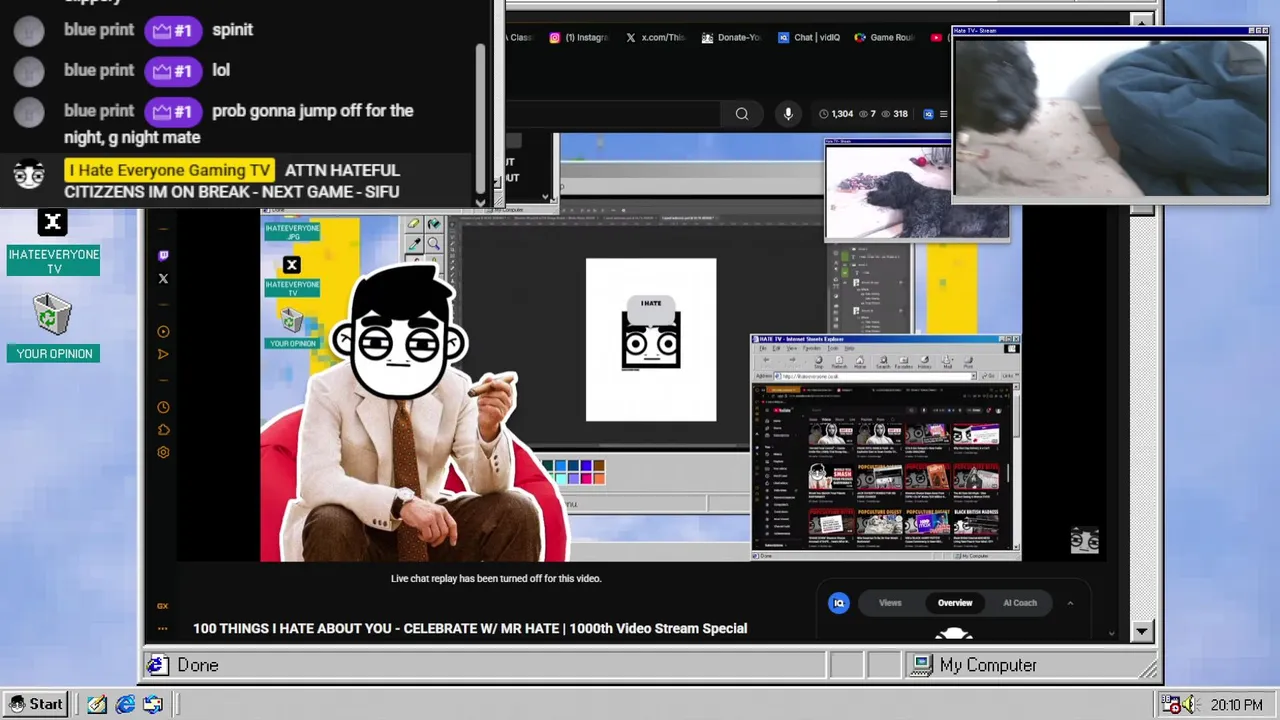Image resolution: width=1280 pixels, height=720 pixels.
Task: Click the I Hate Everyone Gaming TV chat name
Action: pos(170,171)
